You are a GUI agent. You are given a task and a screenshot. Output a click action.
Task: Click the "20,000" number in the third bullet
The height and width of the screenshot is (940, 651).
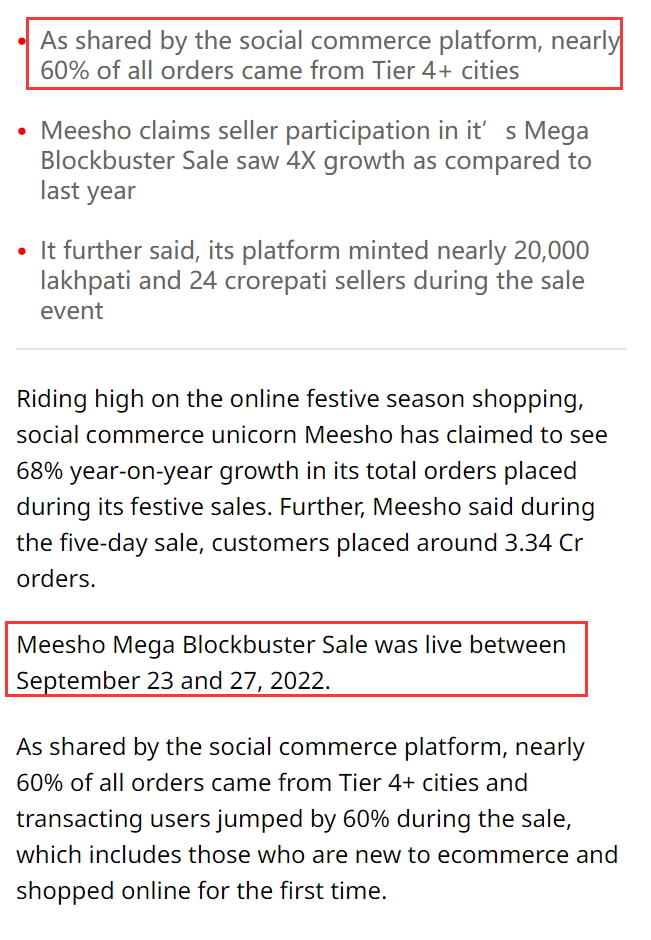[x=551, y=251]
